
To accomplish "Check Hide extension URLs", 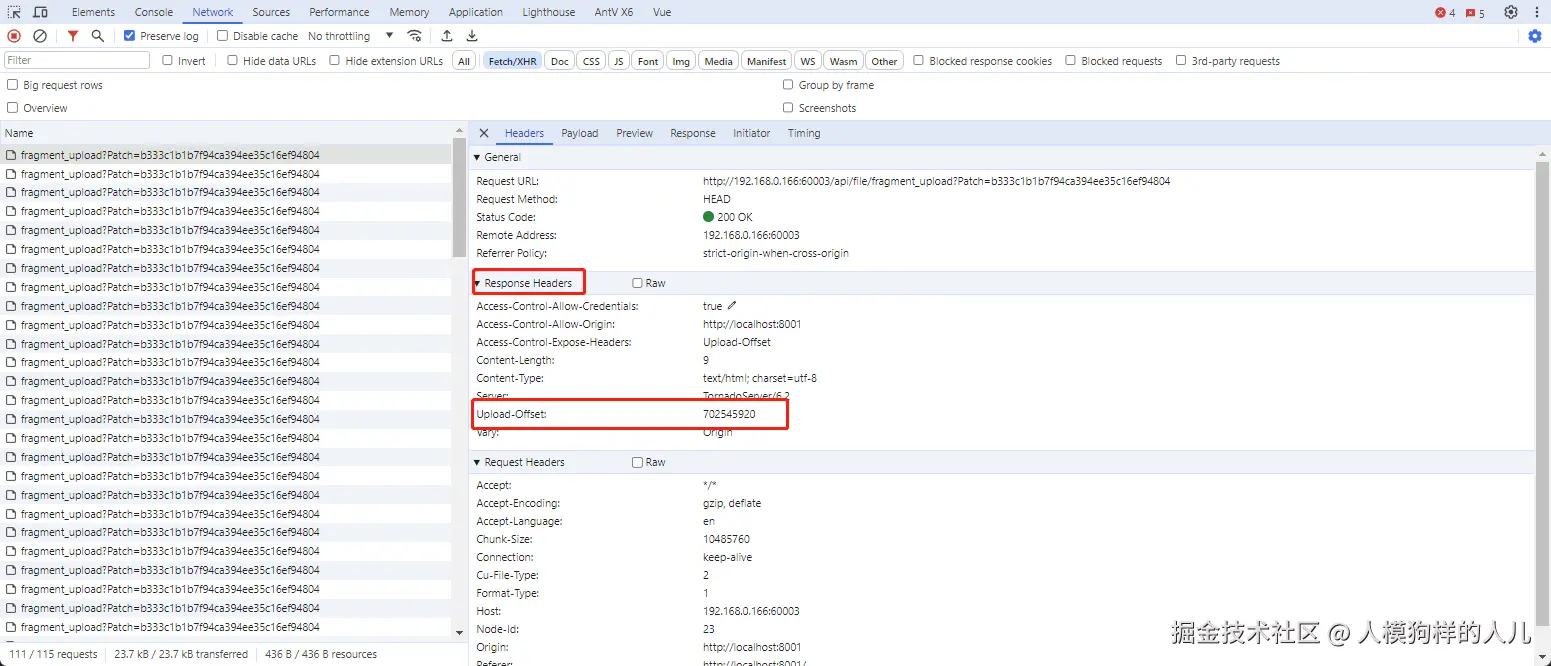I will coord(335,60).
